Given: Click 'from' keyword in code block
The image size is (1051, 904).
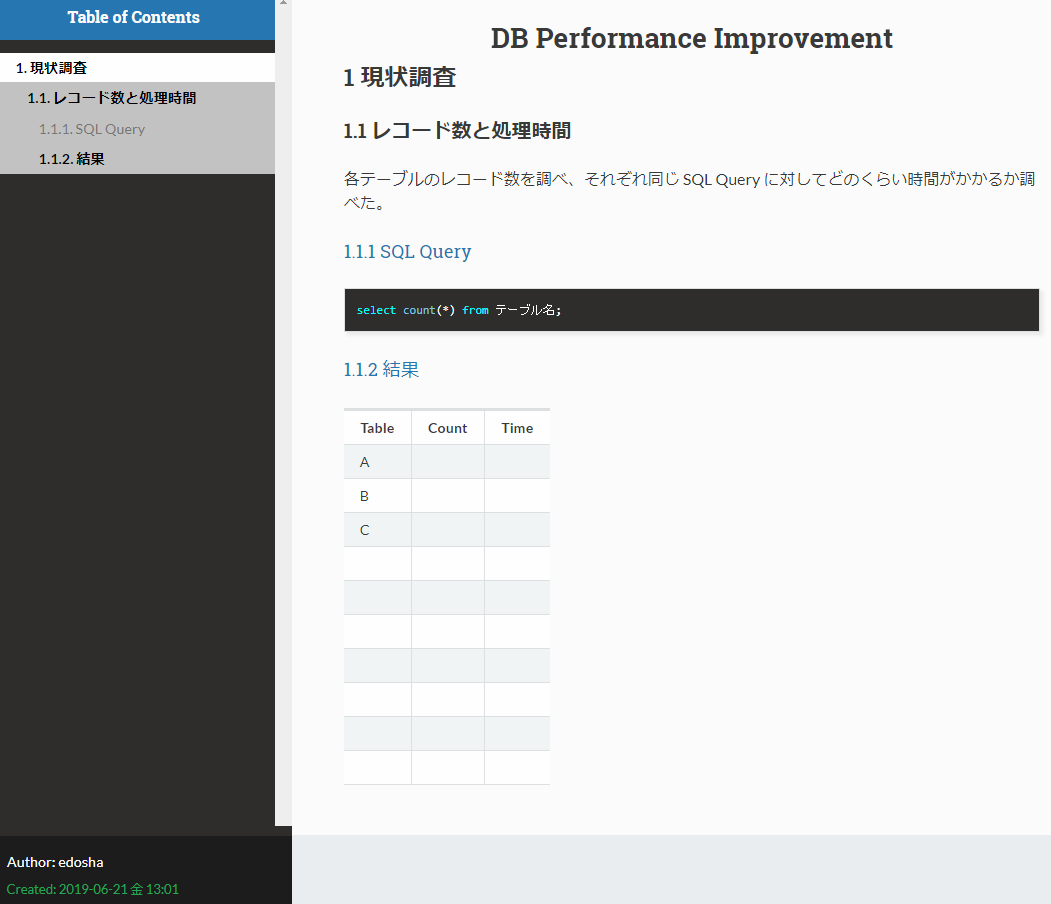Looking at the screenshot, I should (475, 310).
